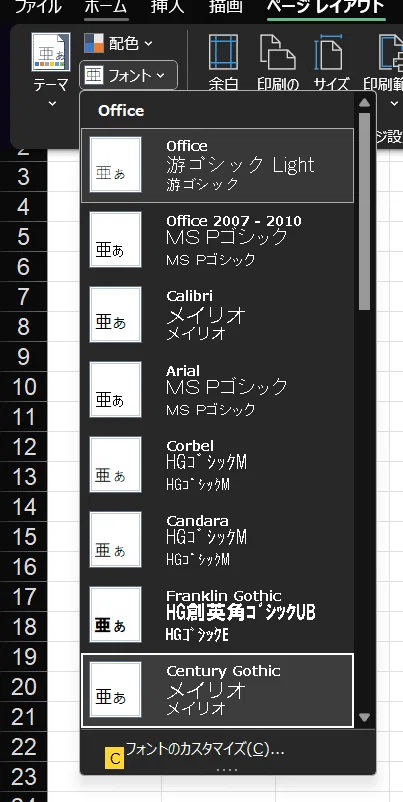Open the サイズ page size icon

(330, 52)
